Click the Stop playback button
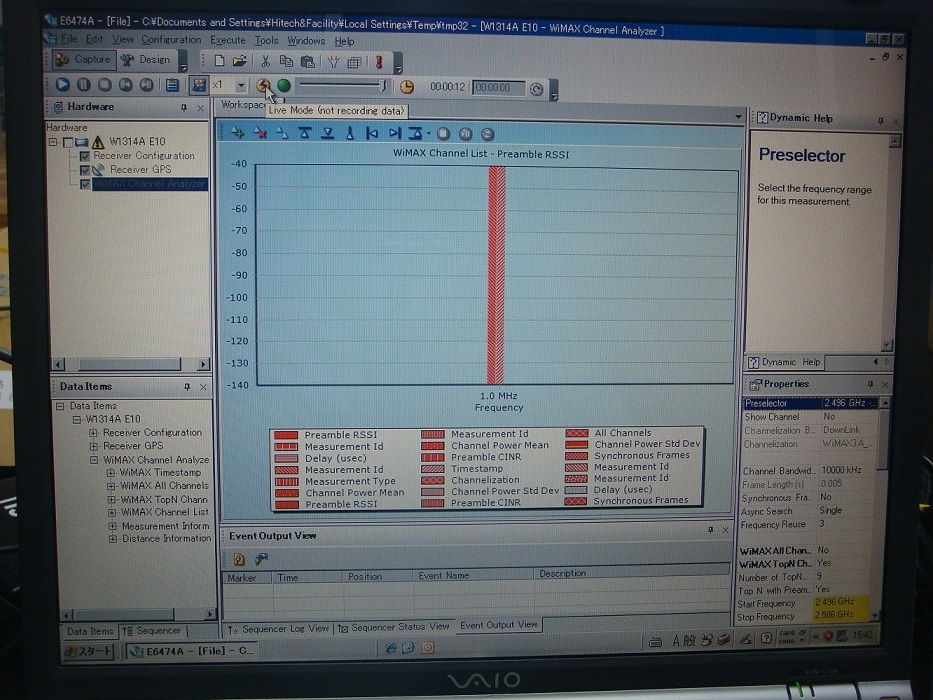The width and height of the screenshot is (933, 700). click(x=105, y=85)
